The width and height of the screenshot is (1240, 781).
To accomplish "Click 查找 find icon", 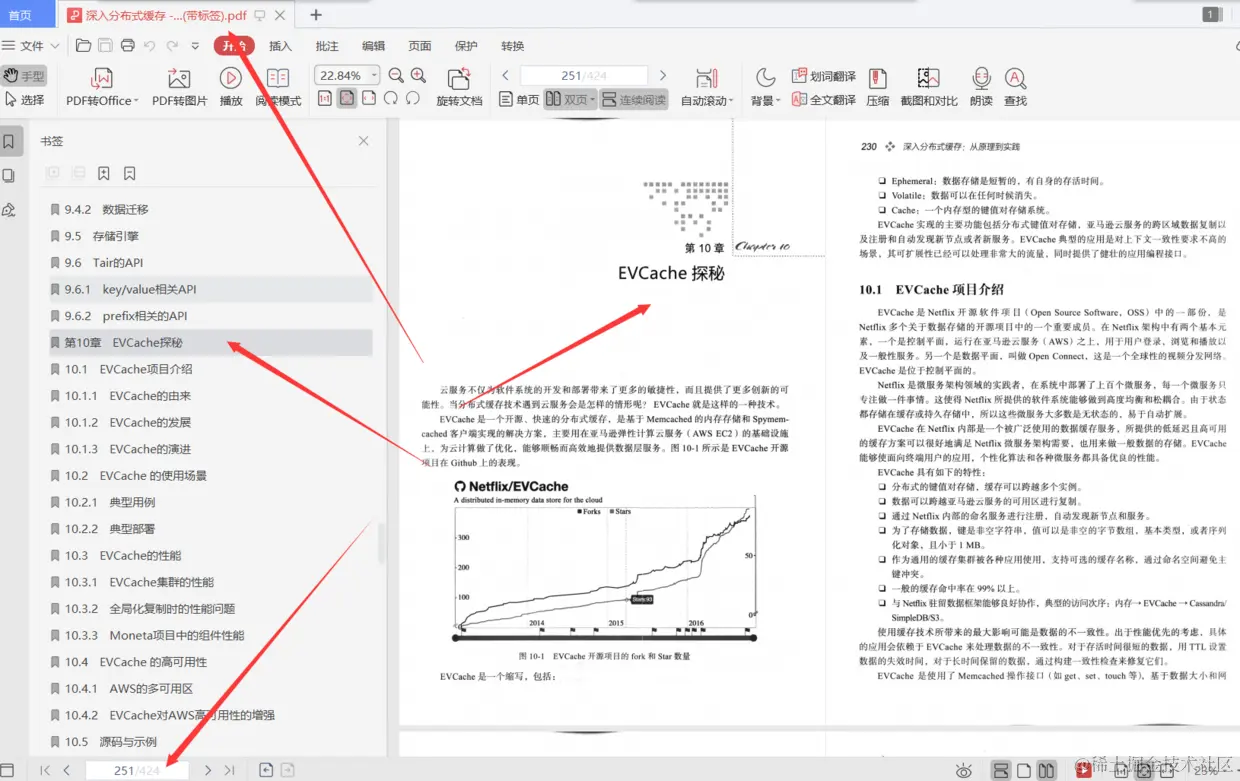I will 1015,87.
